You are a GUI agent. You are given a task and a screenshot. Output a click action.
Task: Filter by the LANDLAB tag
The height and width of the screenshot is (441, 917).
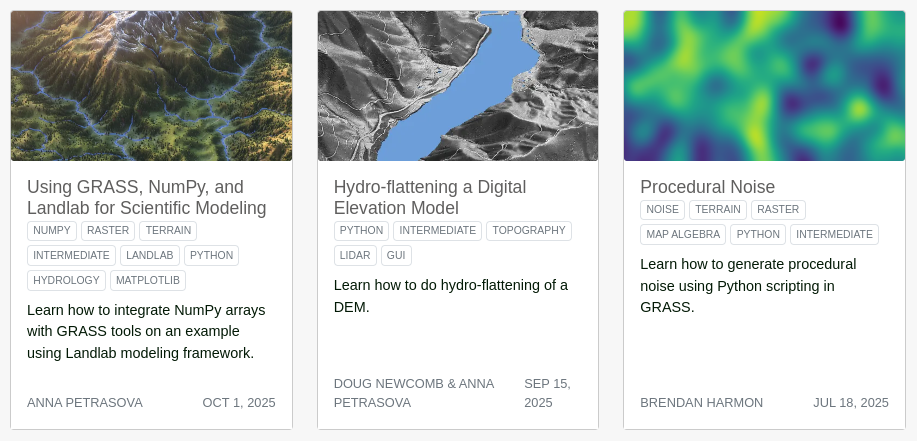point(150,255)
